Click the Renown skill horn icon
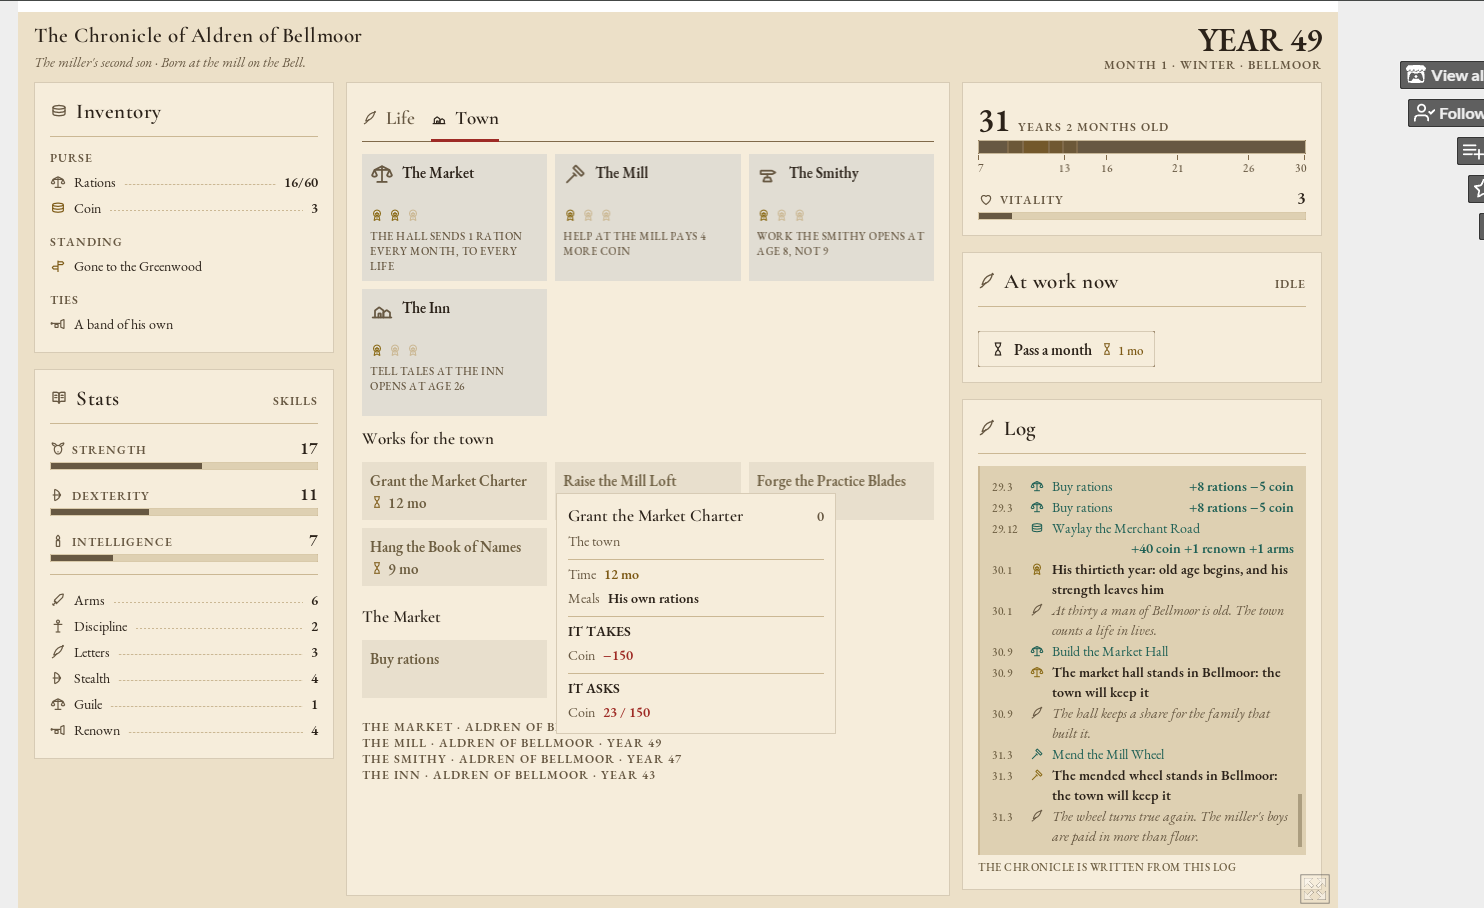The width and height of the screenshot is (1484, 908). [58, 730]
